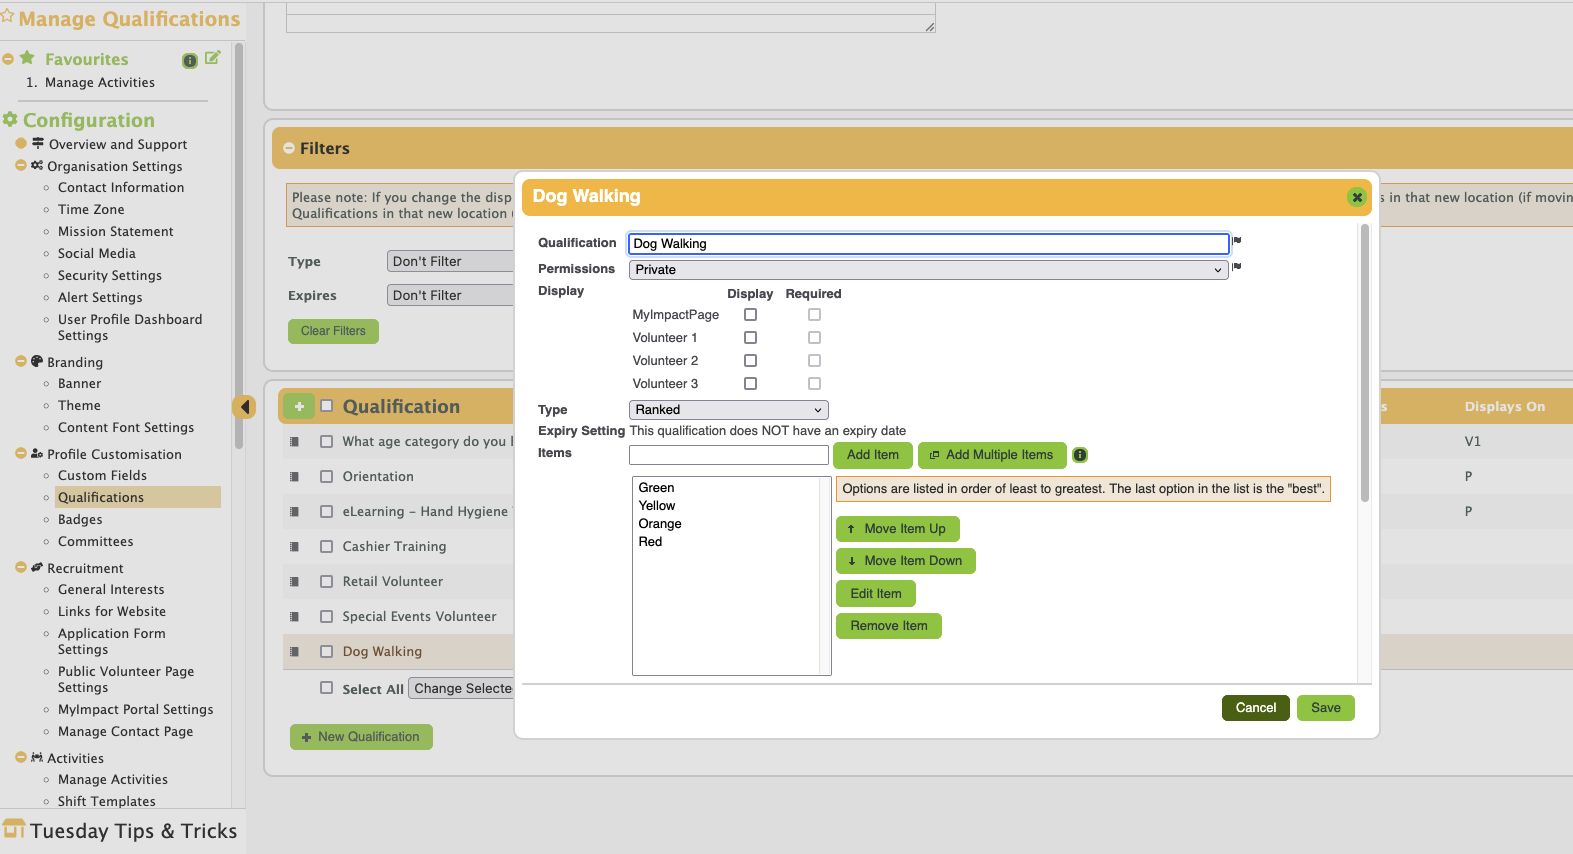Tick the Display checkbox for Volunteer 2
Screen dimensions: 1573x854
coord(750,361)
